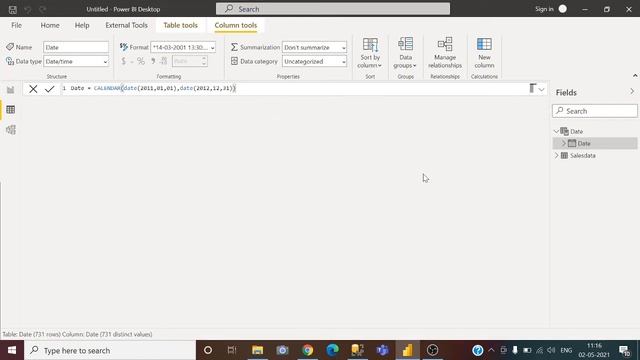The width and height of the screenshot is (640, 360).
Task: Open the Windows Start menu
Action: (12, 350)
